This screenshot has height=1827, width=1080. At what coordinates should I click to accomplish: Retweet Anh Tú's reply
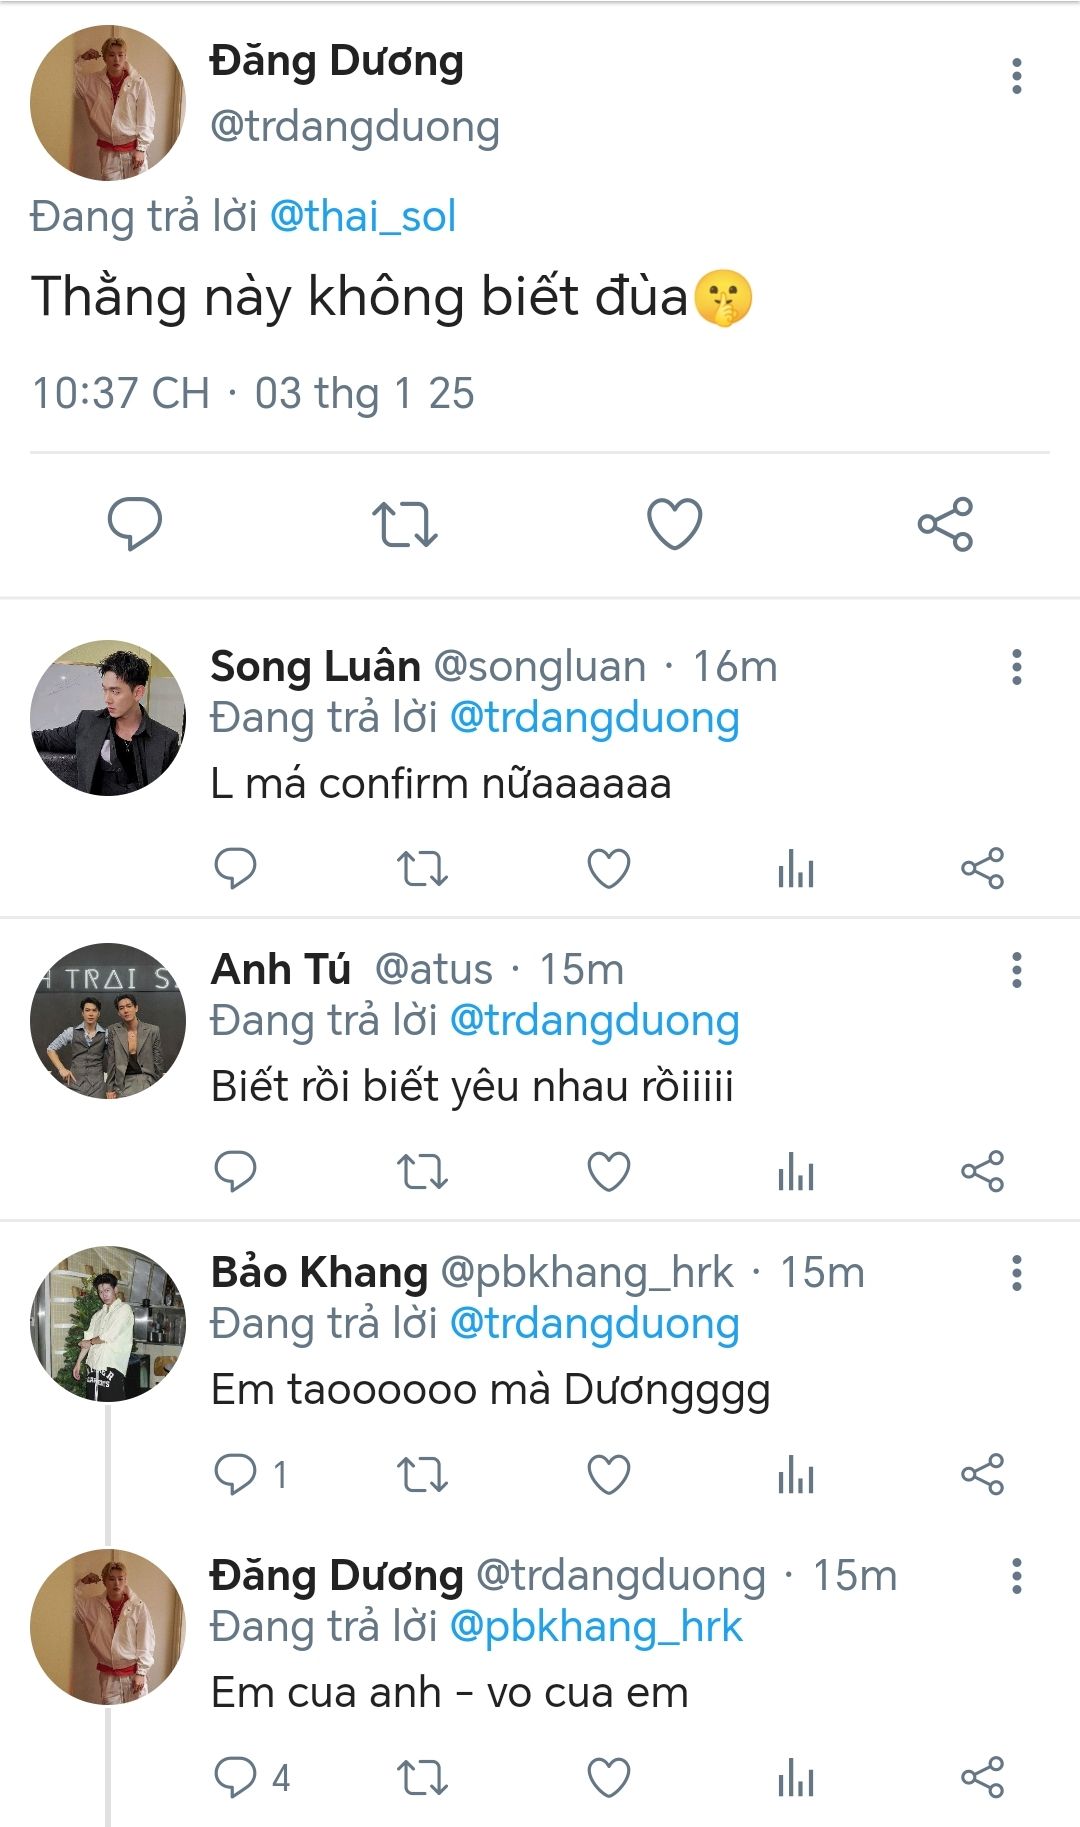[x=422, y=1171]
